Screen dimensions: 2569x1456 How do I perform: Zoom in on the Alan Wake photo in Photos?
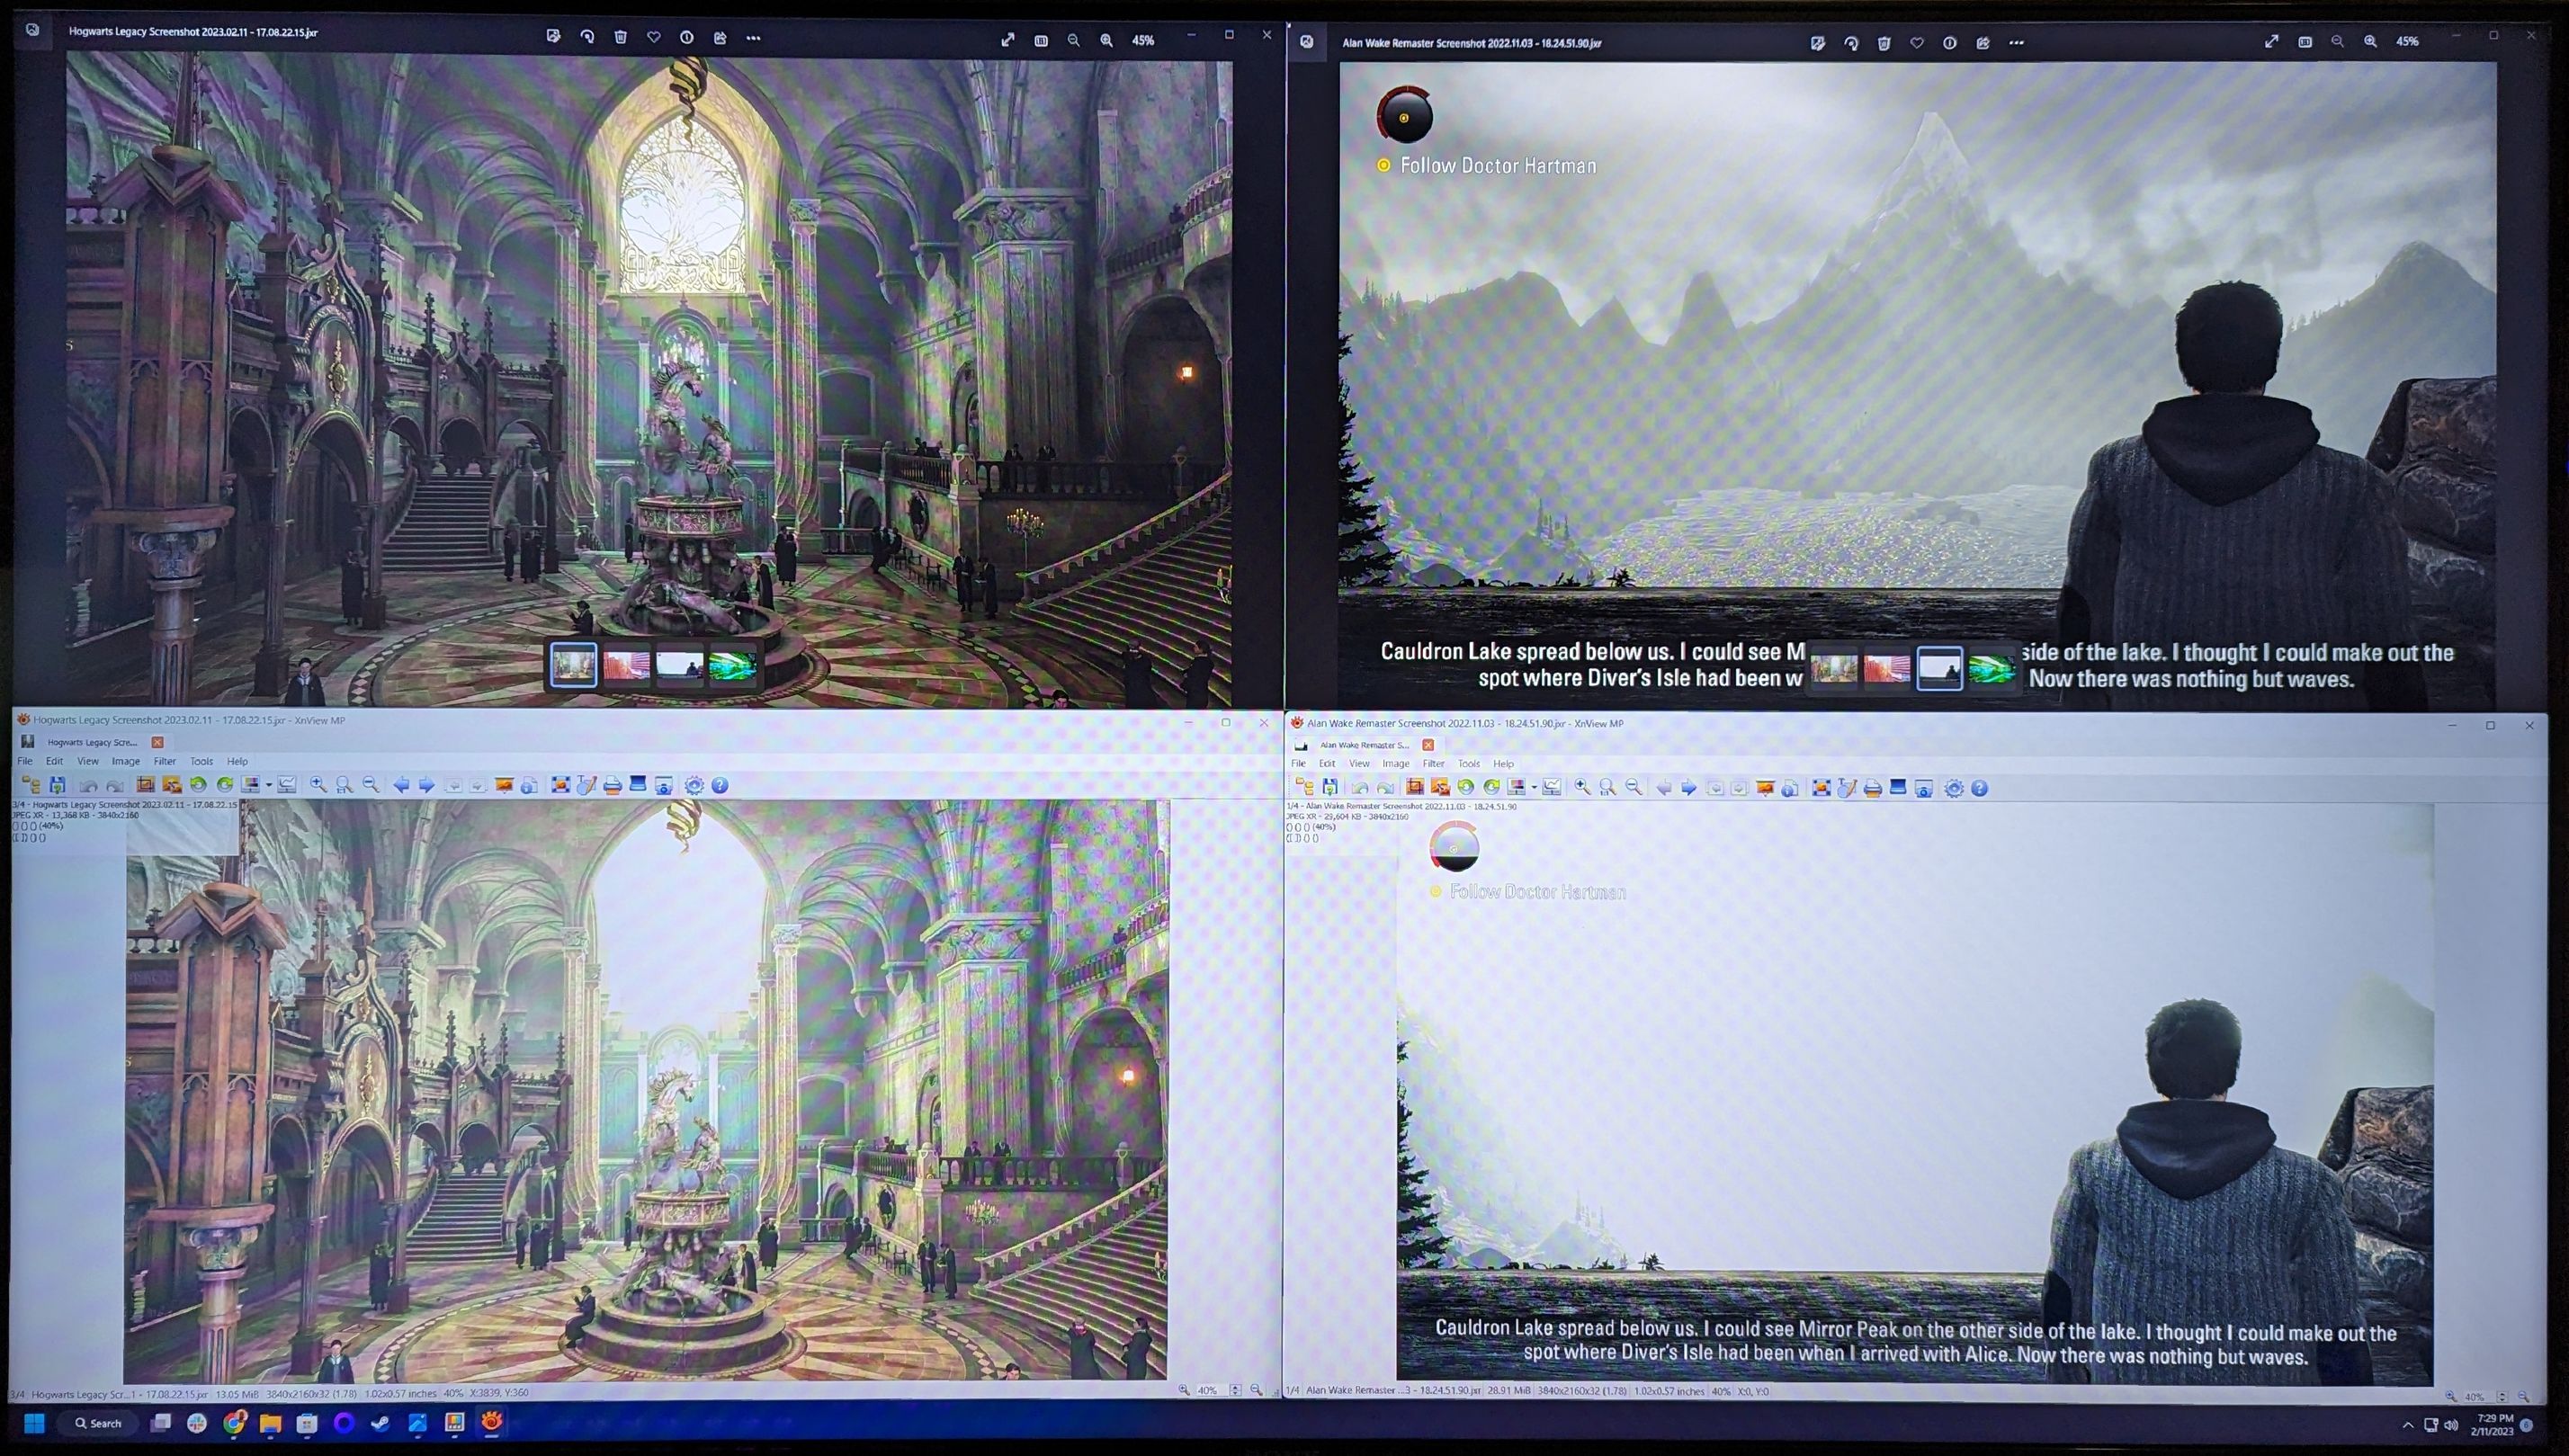point(2370,42)
